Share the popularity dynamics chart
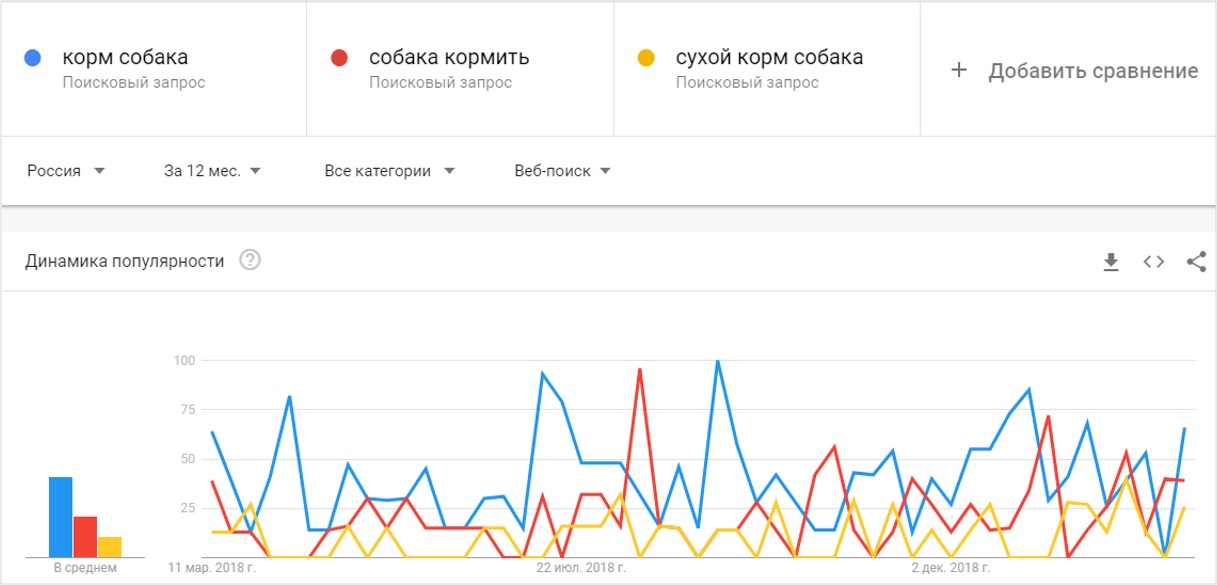1217x585 pixels. point(1196,262)
